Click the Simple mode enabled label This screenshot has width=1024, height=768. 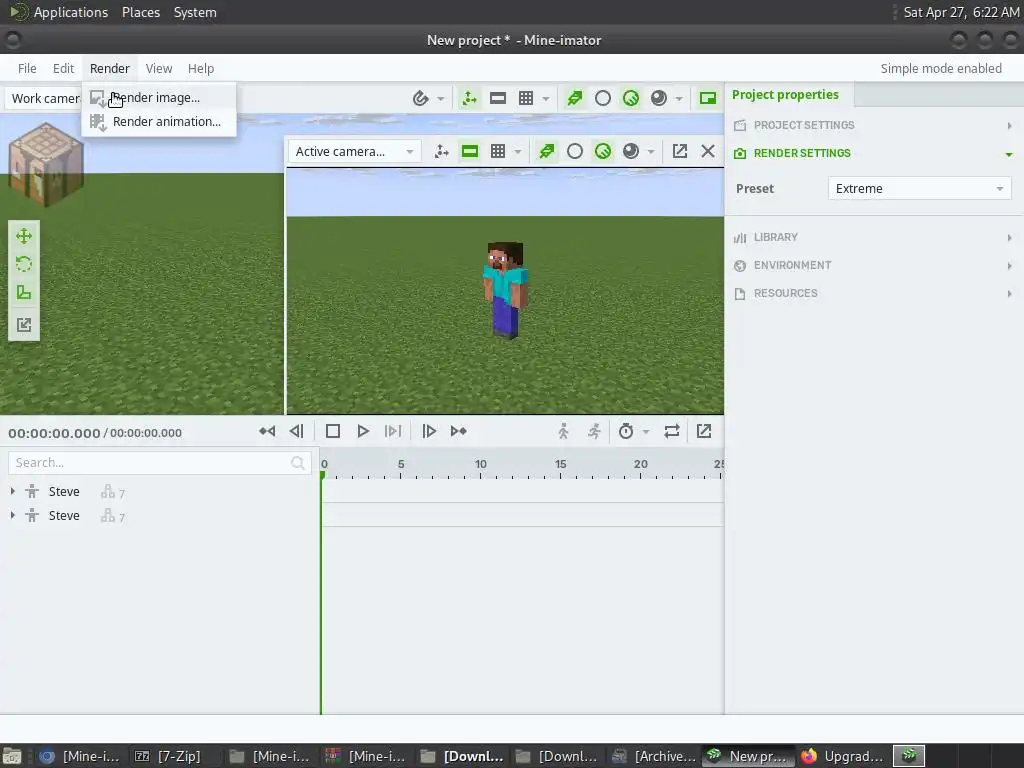[940, 69]
